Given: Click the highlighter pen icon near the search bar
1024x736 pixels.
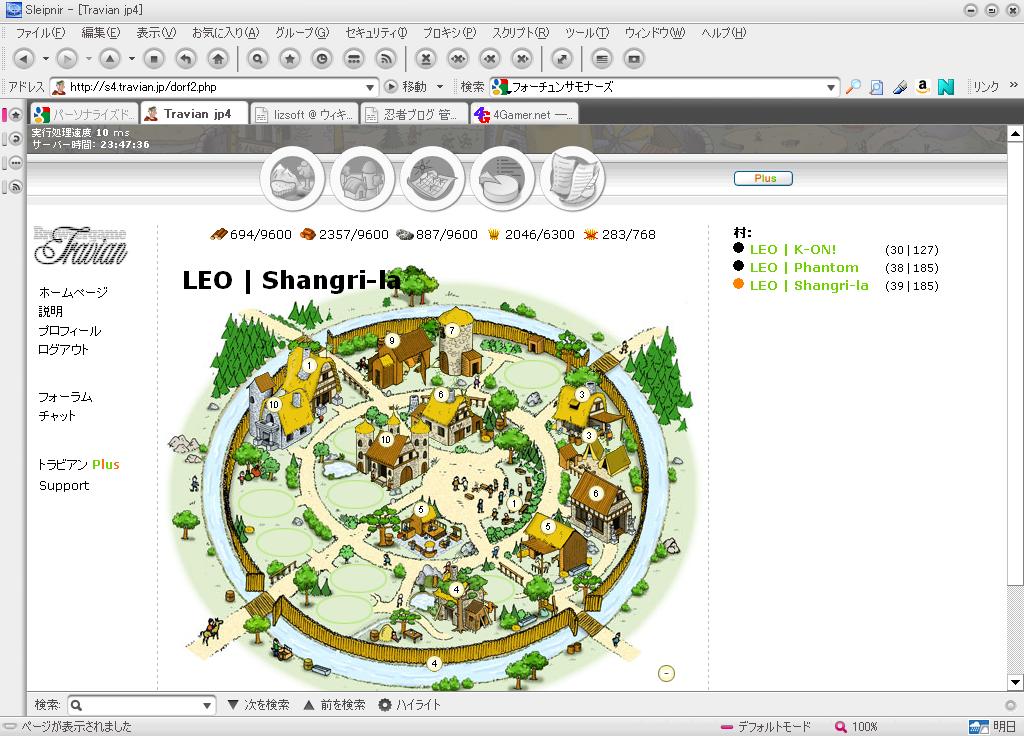Looking at the screenshot, I should tap(900, 86).
